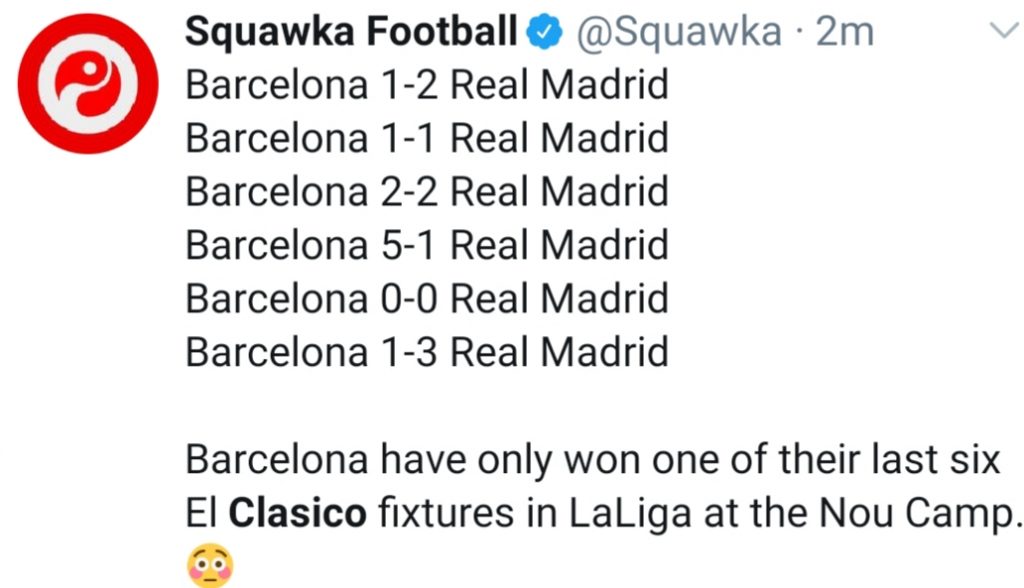Click the 0-0 score in the tweet
The height and width of the screenshot is (588, 1024).
pyautogui.click(x=409, y=298)
